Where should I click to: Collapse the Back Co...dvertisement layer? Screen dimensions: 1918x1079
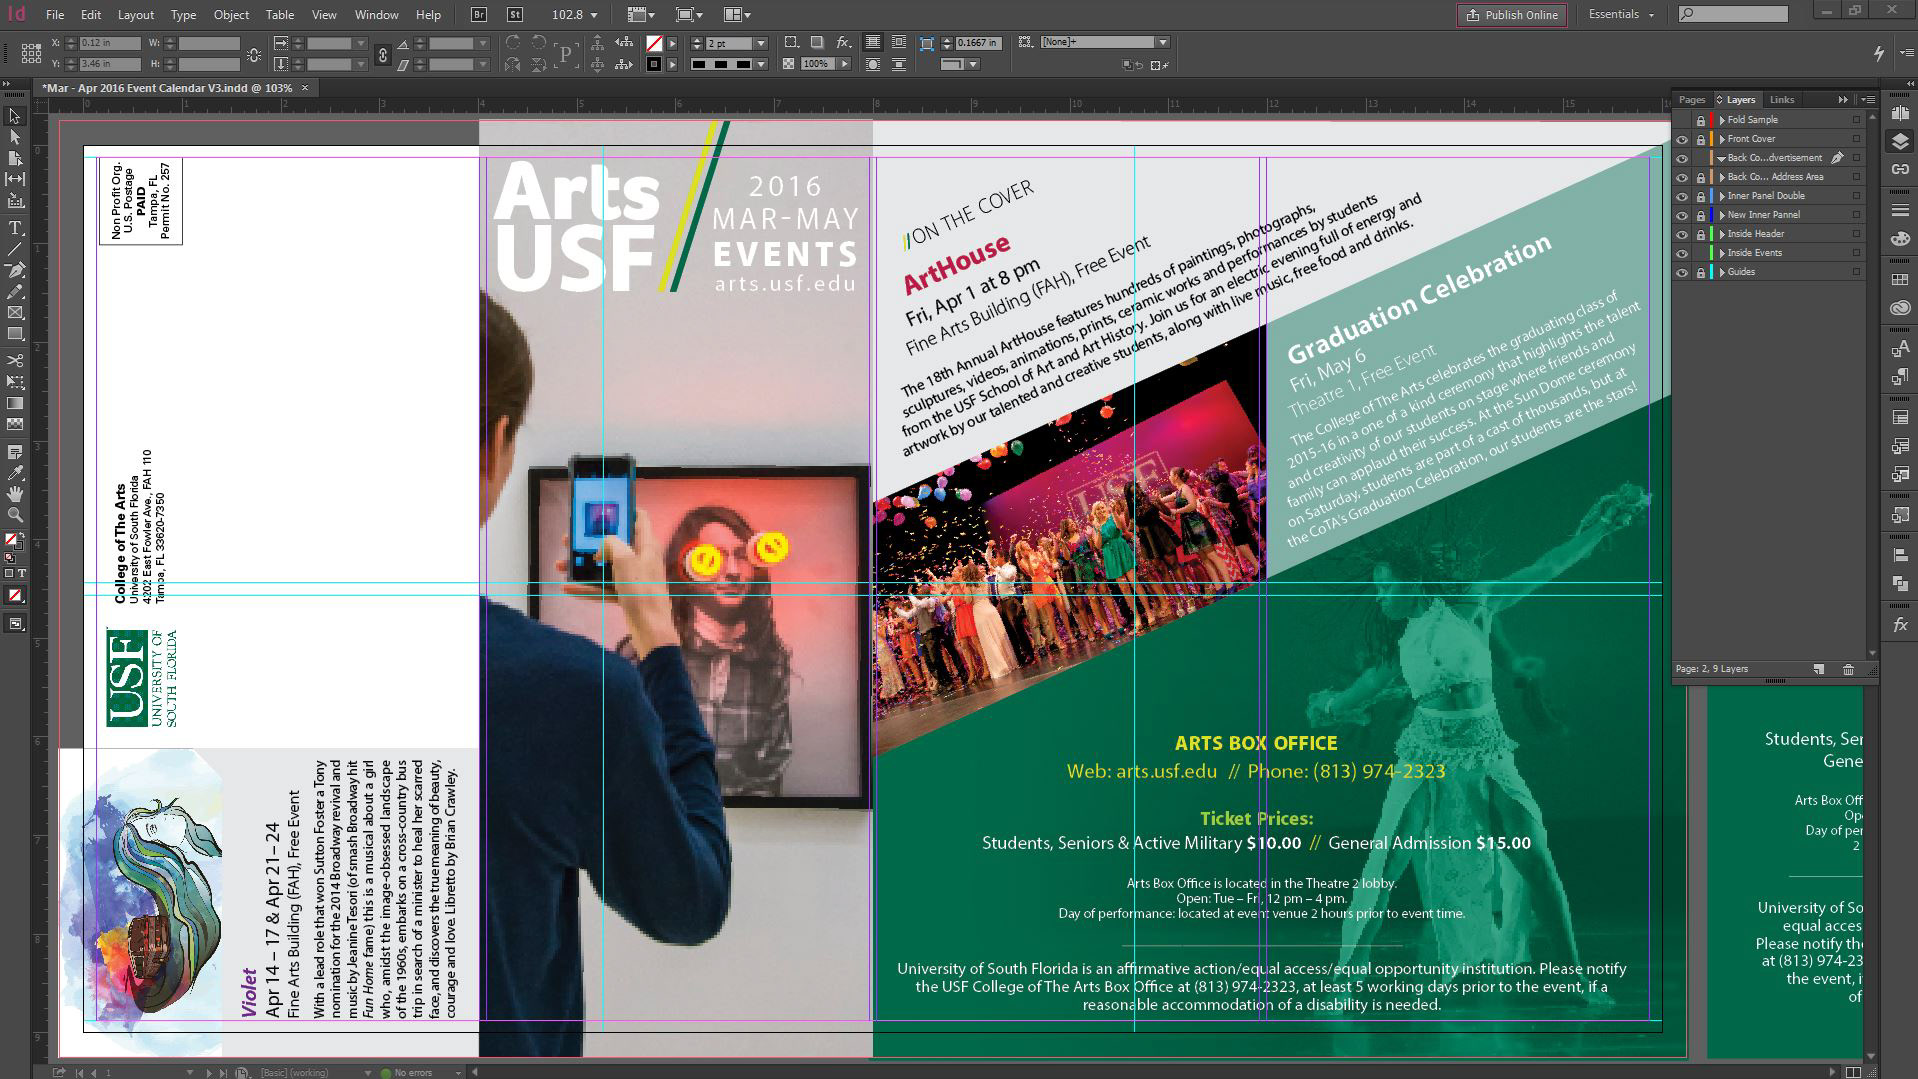pyautogui.click(x=1722, y=158)
